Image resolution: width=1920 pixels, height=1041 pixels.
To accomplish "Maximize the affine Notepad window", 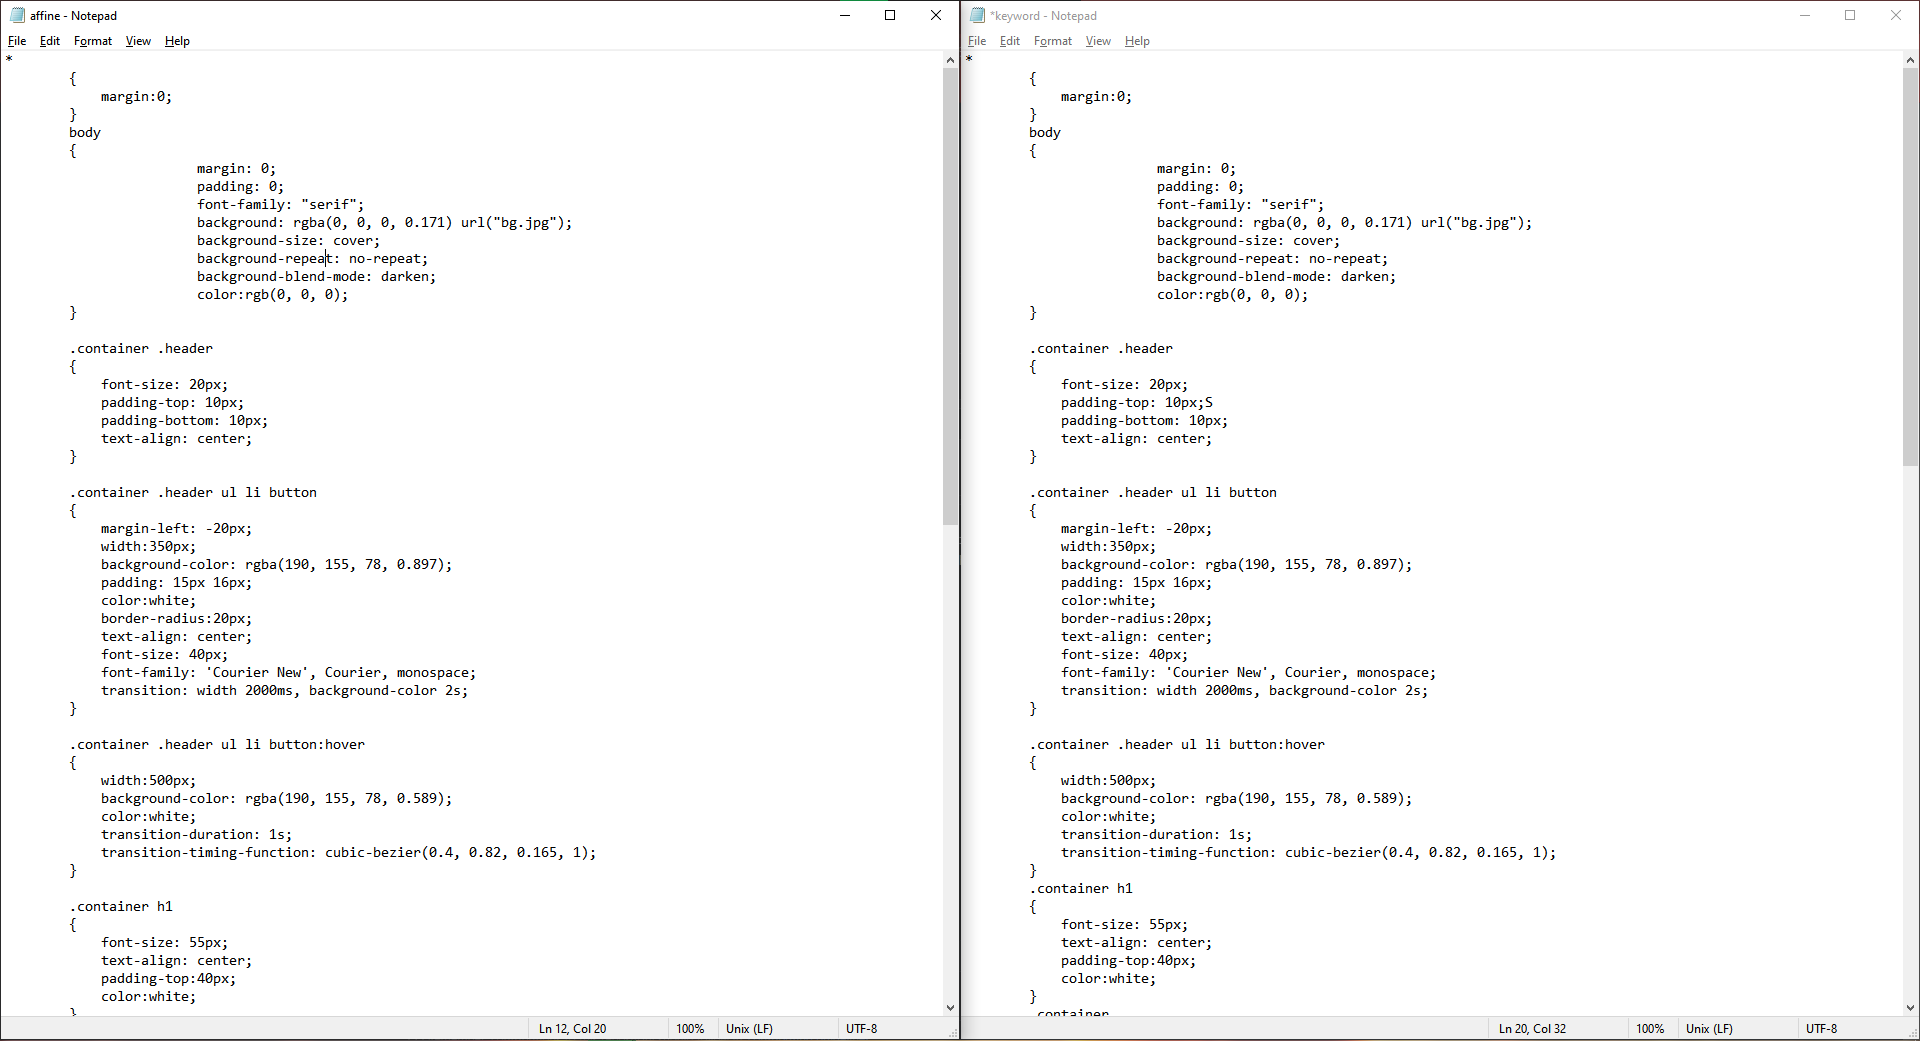I will tap(890, 15).
